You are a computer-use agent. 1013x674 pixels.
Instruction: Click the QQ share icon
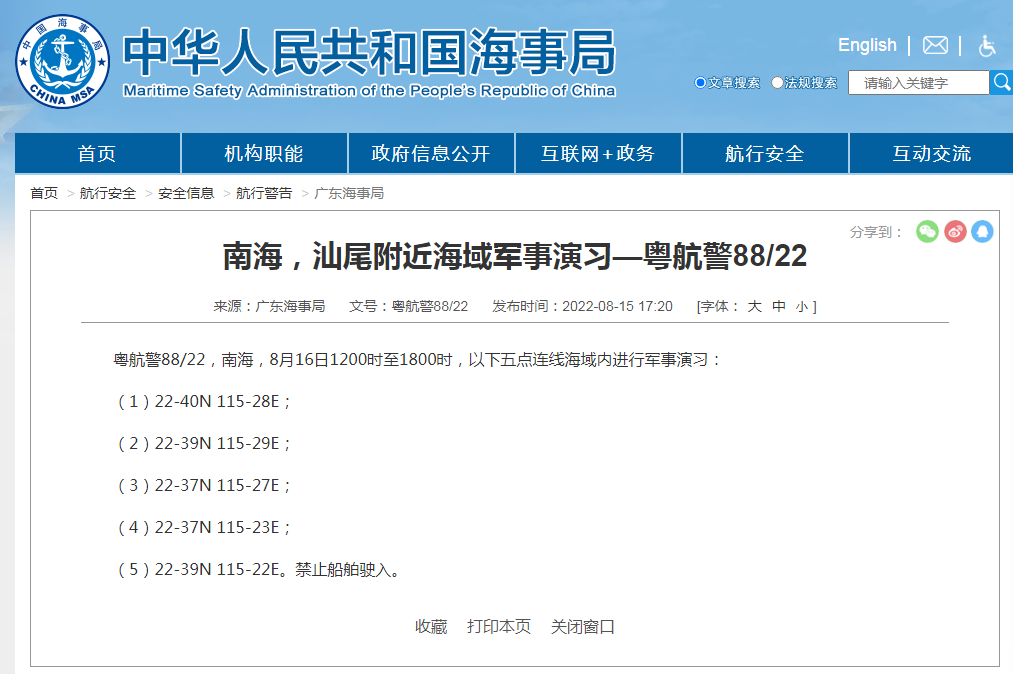coord(983,231)
